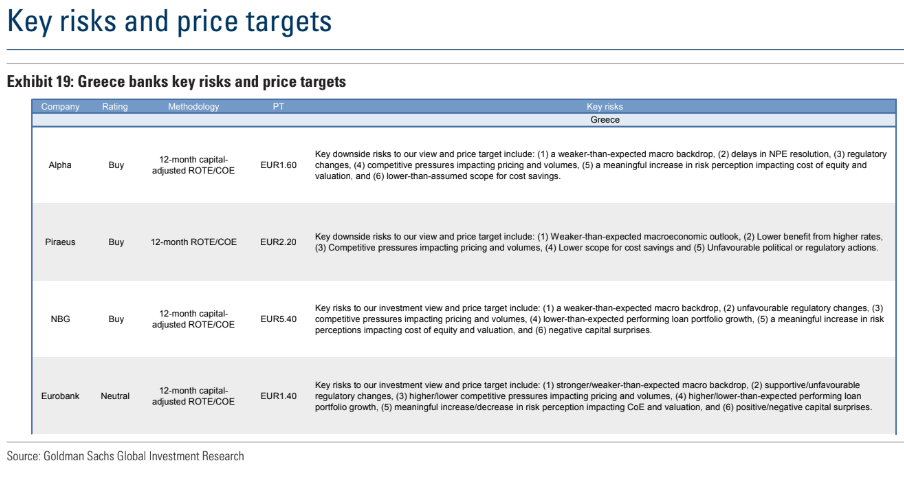This screenshot has width=904, height=477.
Task: Click the Goldman Sachs source footnote
Action: 125,456
